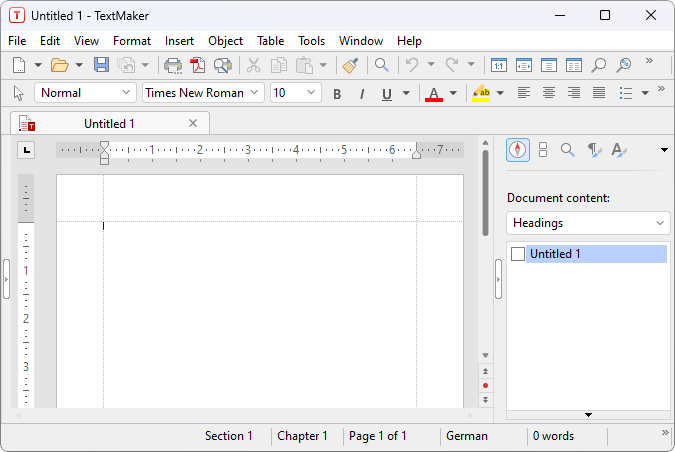Toggle bulleted list formatting
This screenshot has height=452, width=675.
[625, 93]
